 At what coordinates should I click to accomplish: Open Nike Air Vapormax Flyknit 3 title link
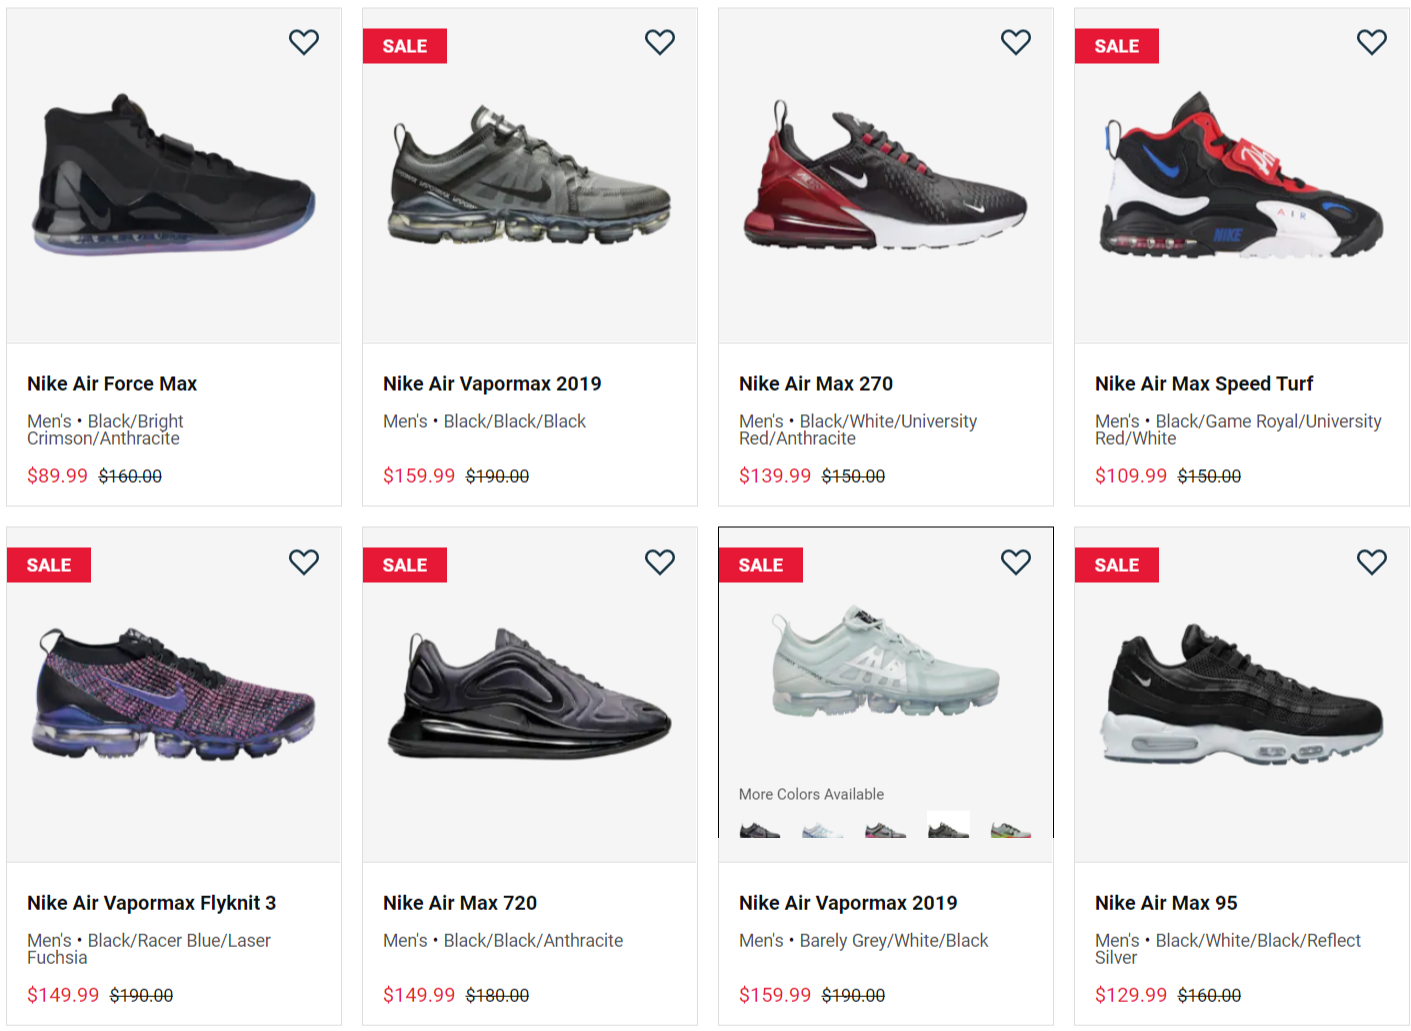152,903
